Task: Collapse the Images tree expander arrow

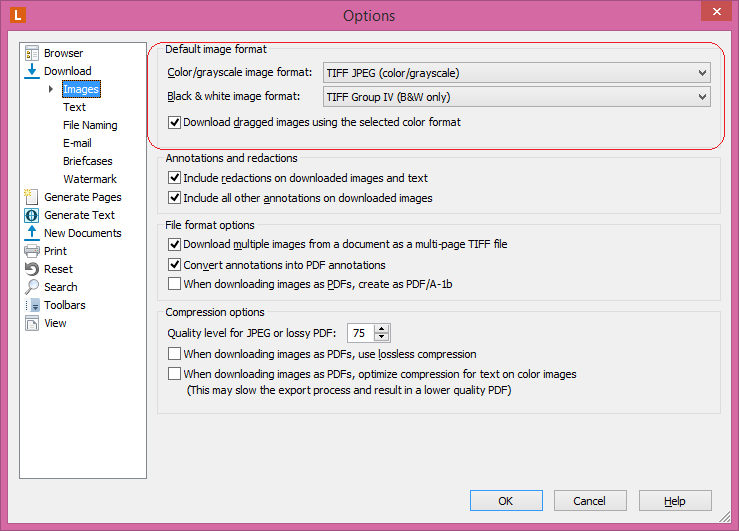Action: pos(51,90)
